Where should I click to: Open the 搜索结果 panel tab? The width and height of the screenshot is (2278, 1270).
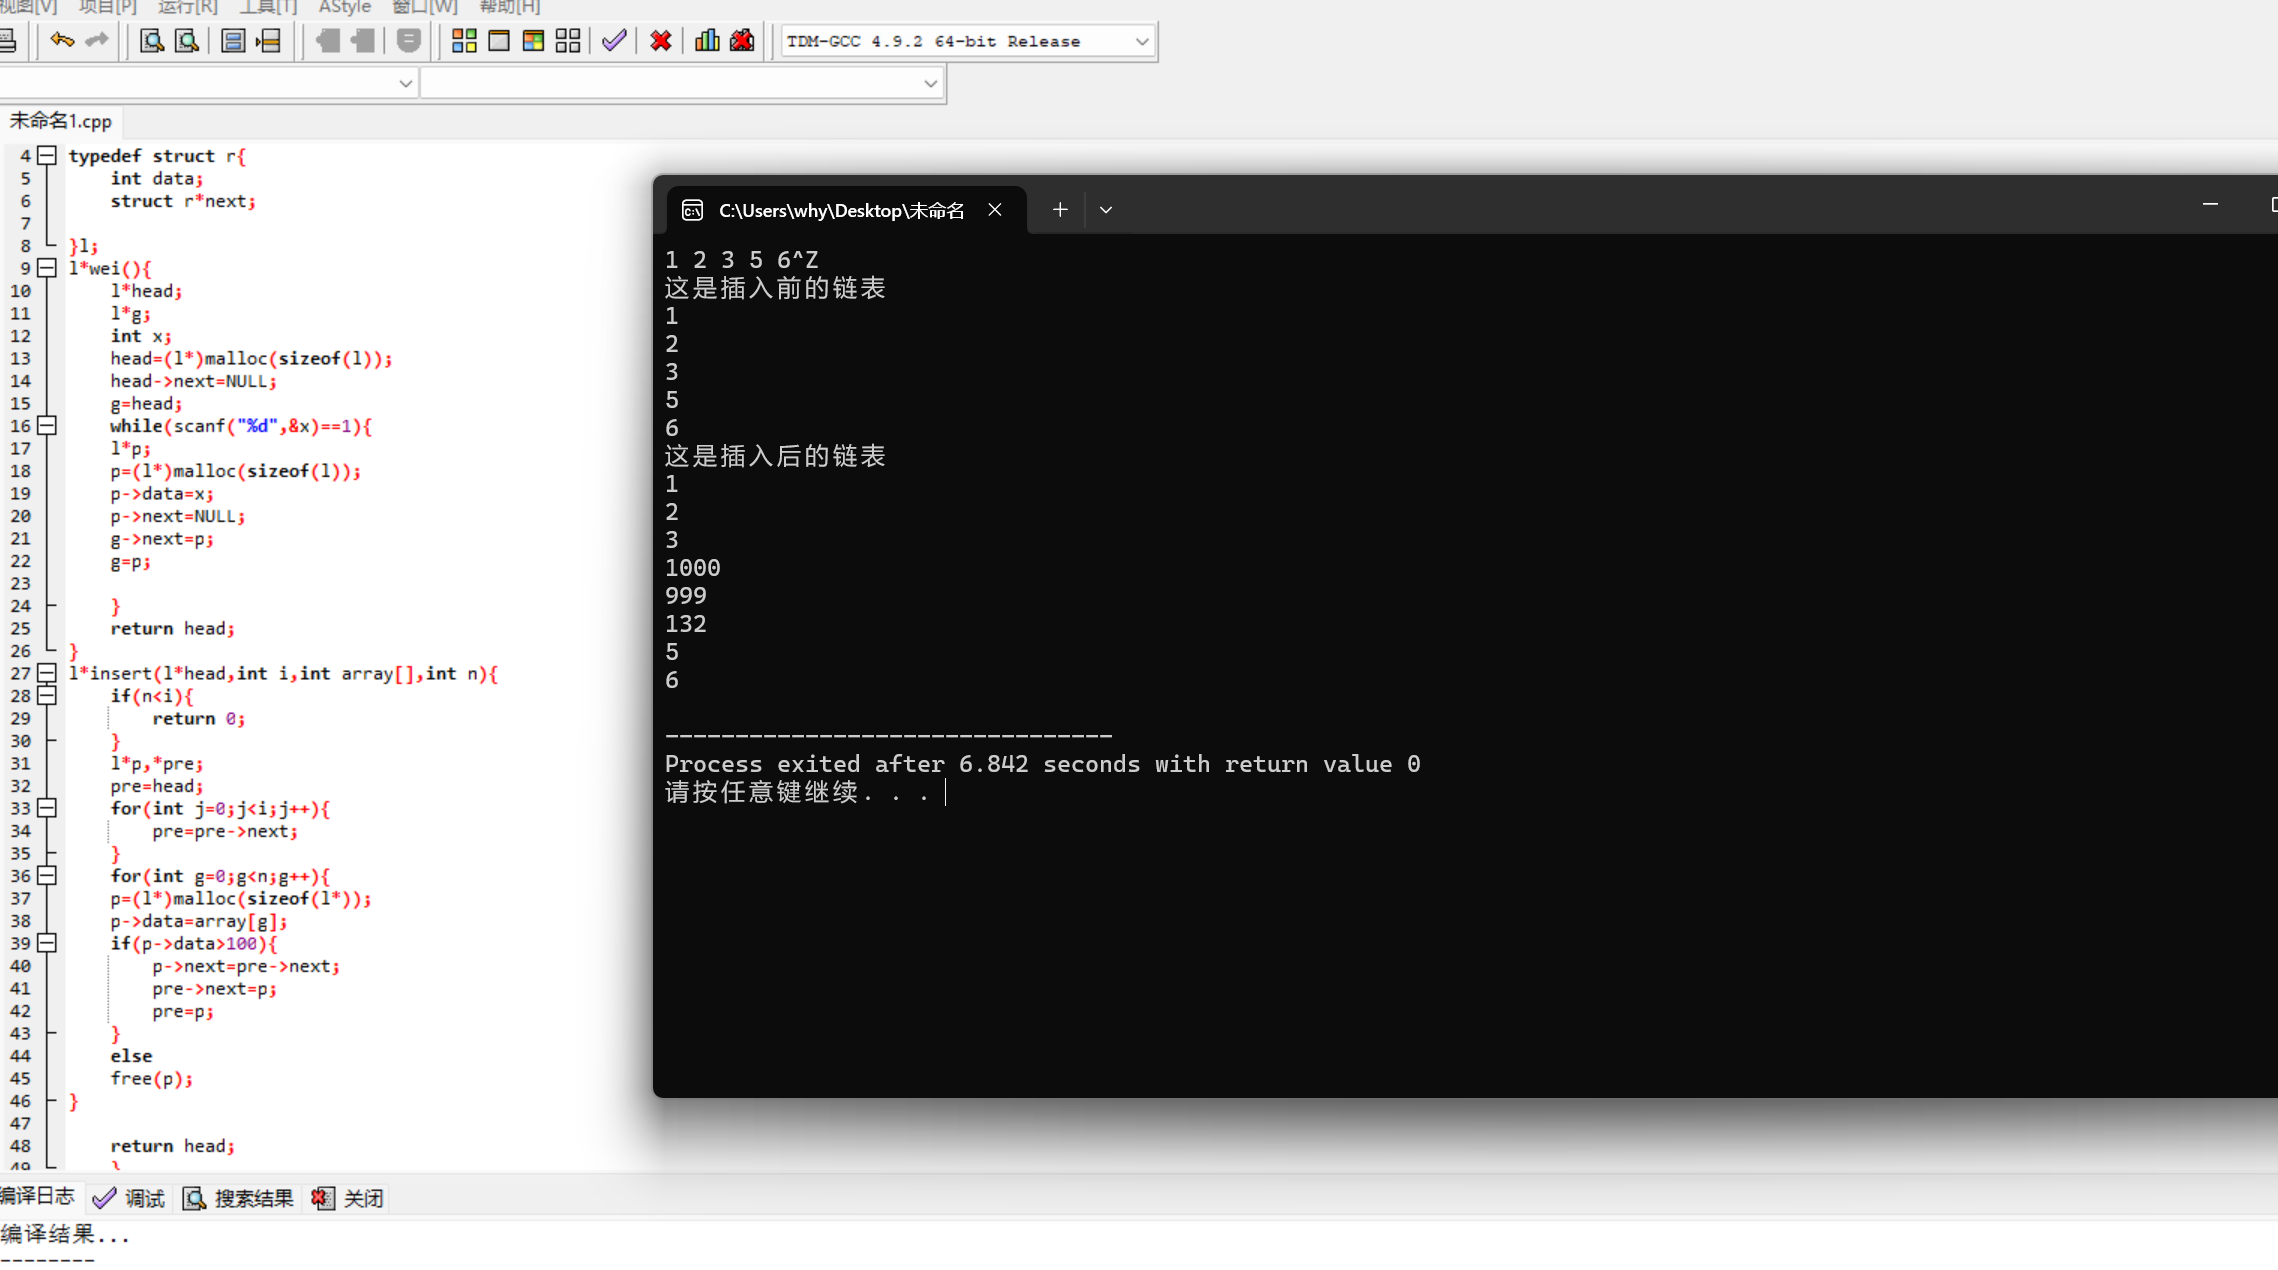[x=239, y=1198]
